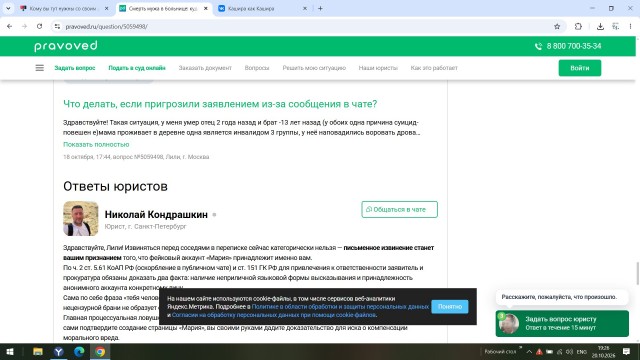Open 'Наши юристы' navigation item
The height and width of the screenshot is (360, 640).
pyautogui.click(x=378, y=68)
